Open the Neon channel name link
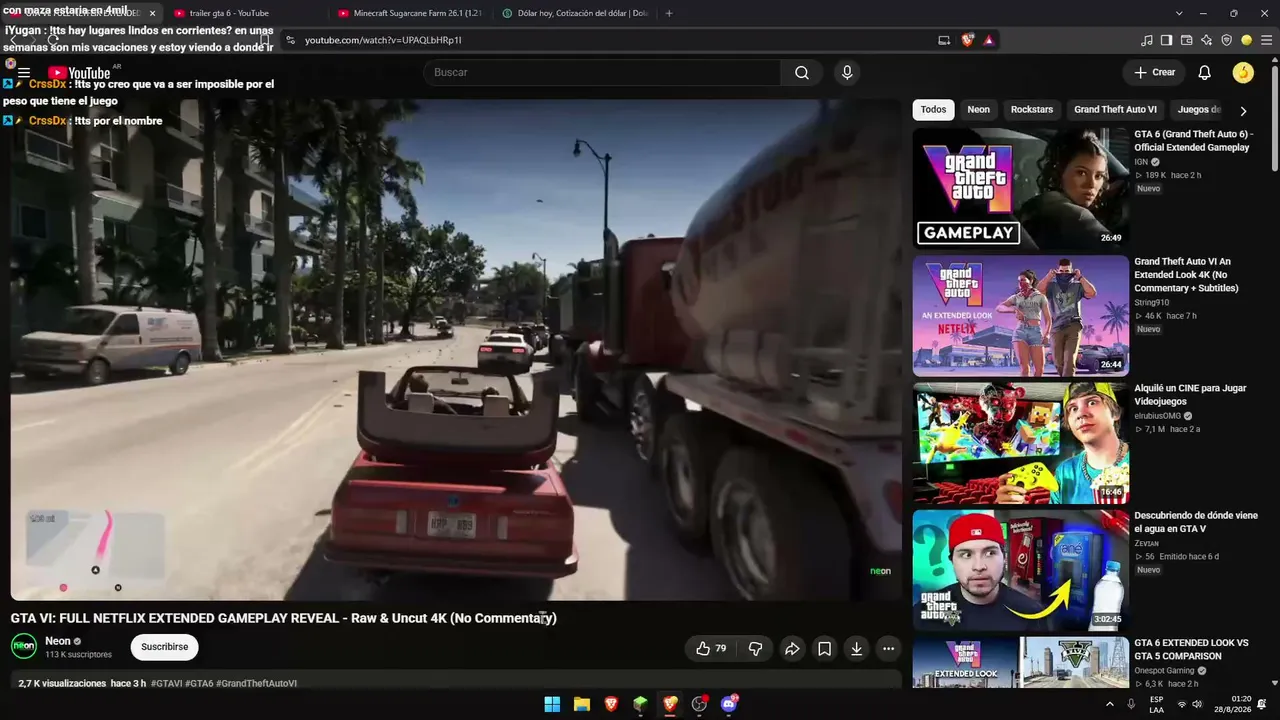Screen dimensions: 1280x720 pyautogui.click(x=58, y=641)
